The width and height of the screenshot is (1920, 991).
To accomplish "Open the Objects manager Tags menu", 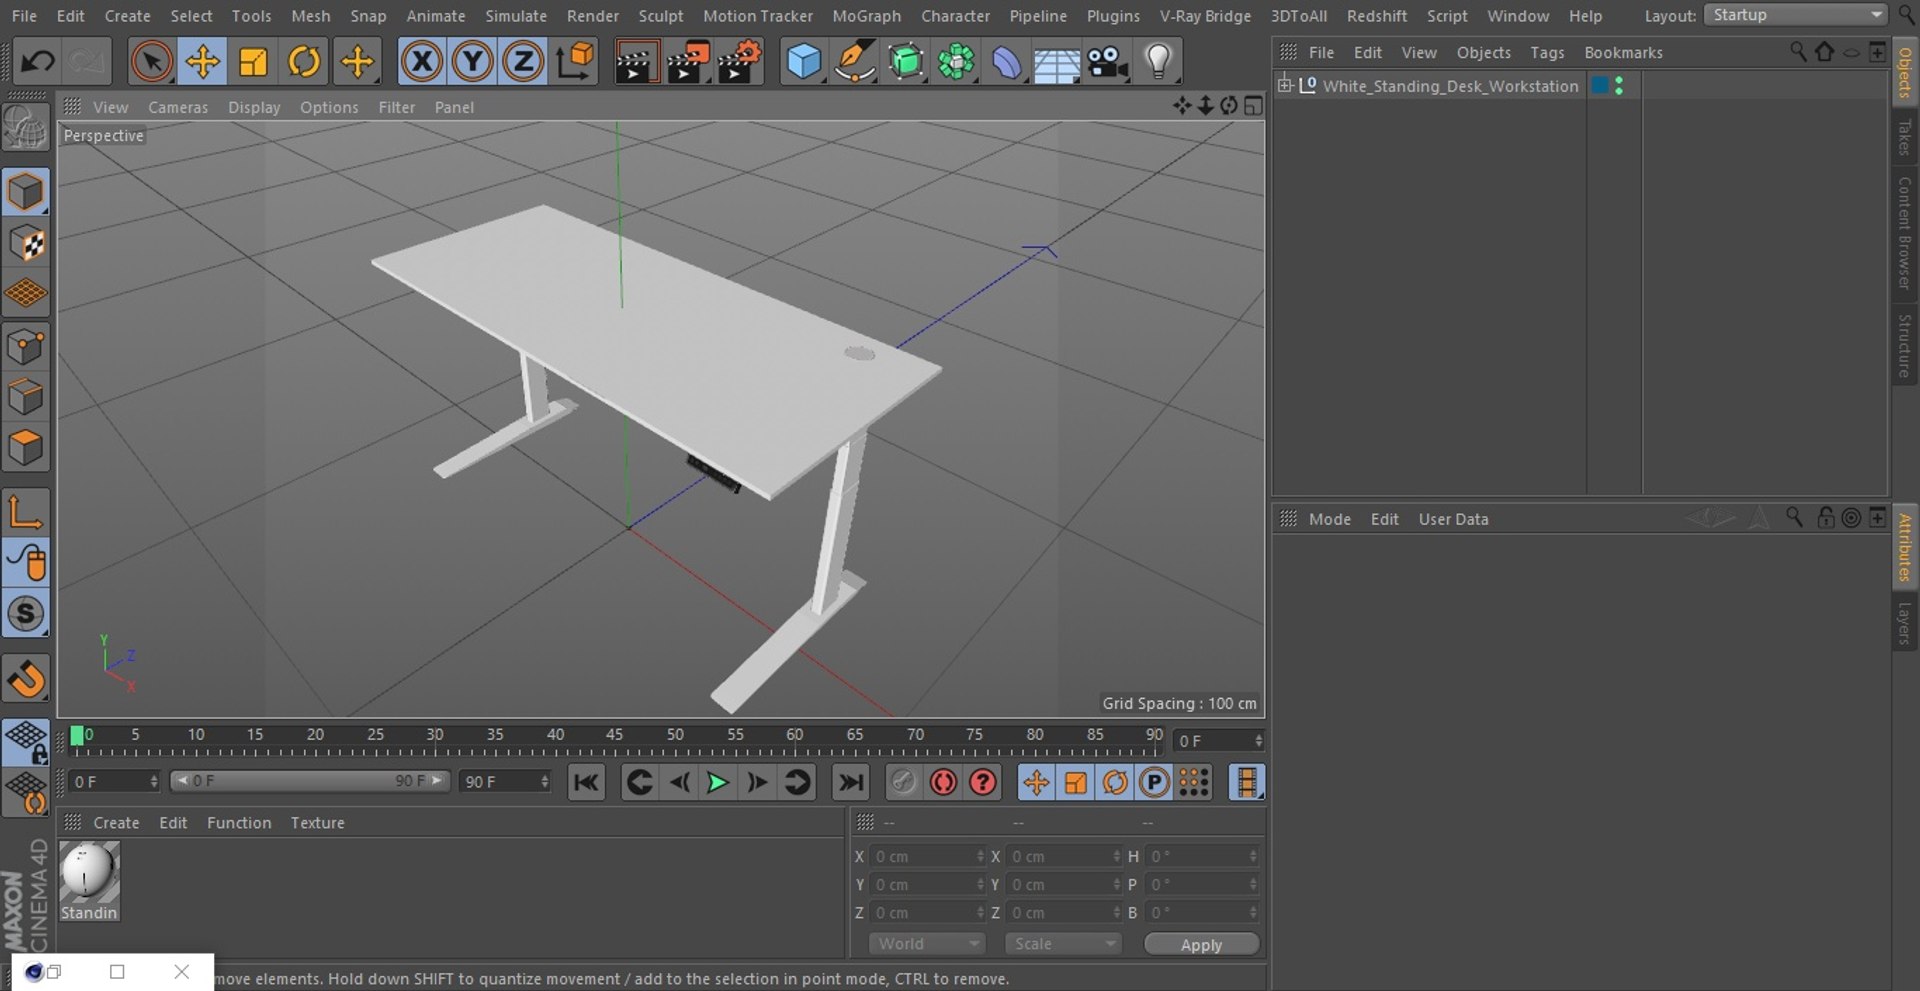I will 1547,53.
